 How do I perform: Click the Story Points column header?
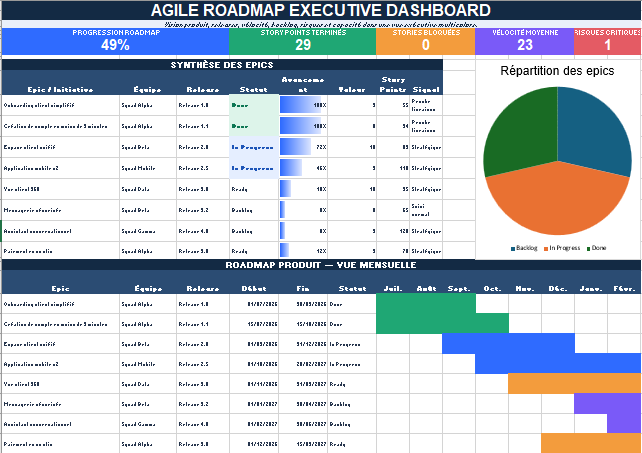pos(393,84)
